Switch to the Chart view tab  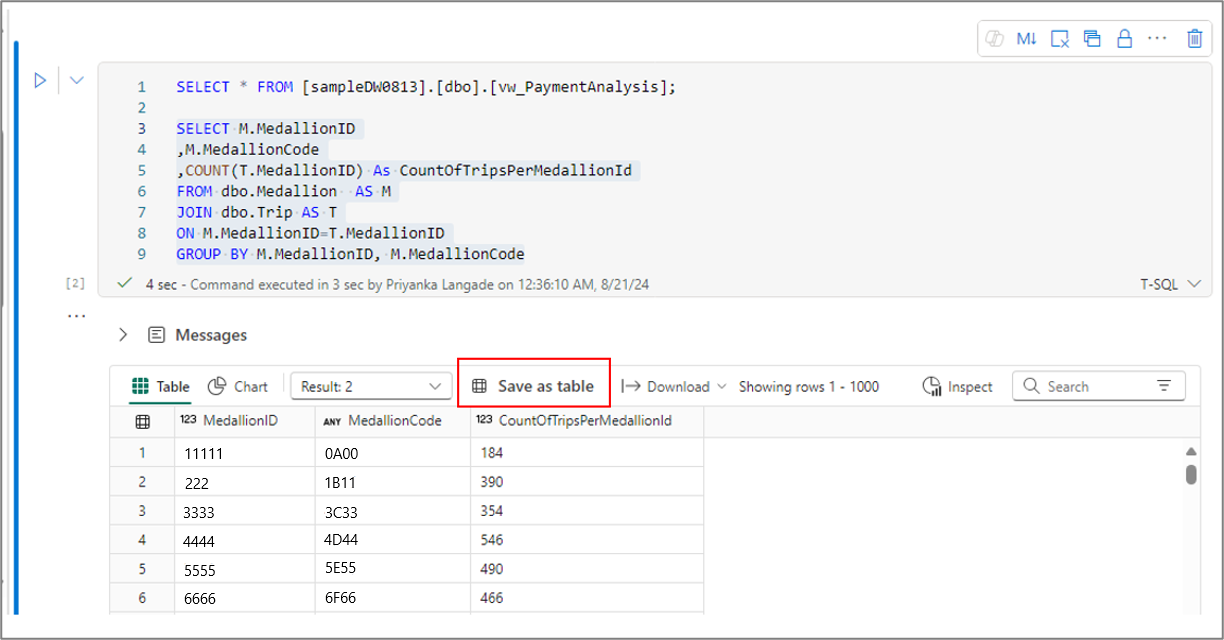click(238, 386)
